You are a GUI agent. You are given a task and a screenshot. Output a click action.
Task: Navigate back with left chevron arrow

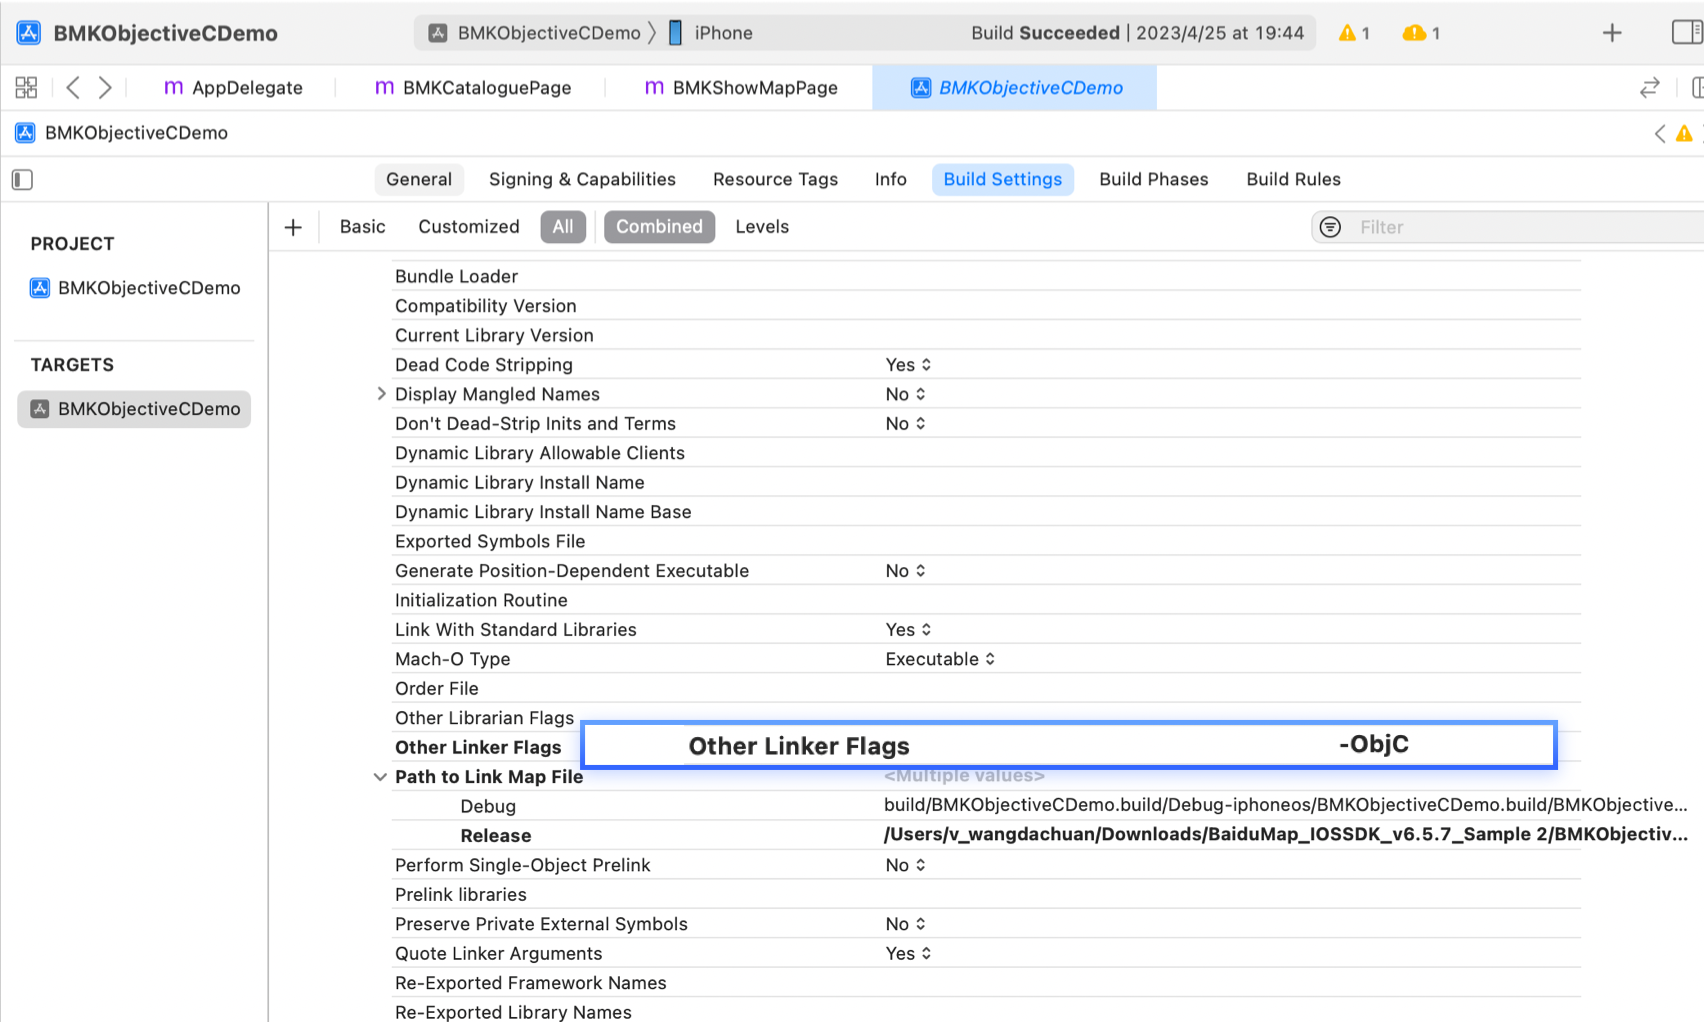pos(73,88)
